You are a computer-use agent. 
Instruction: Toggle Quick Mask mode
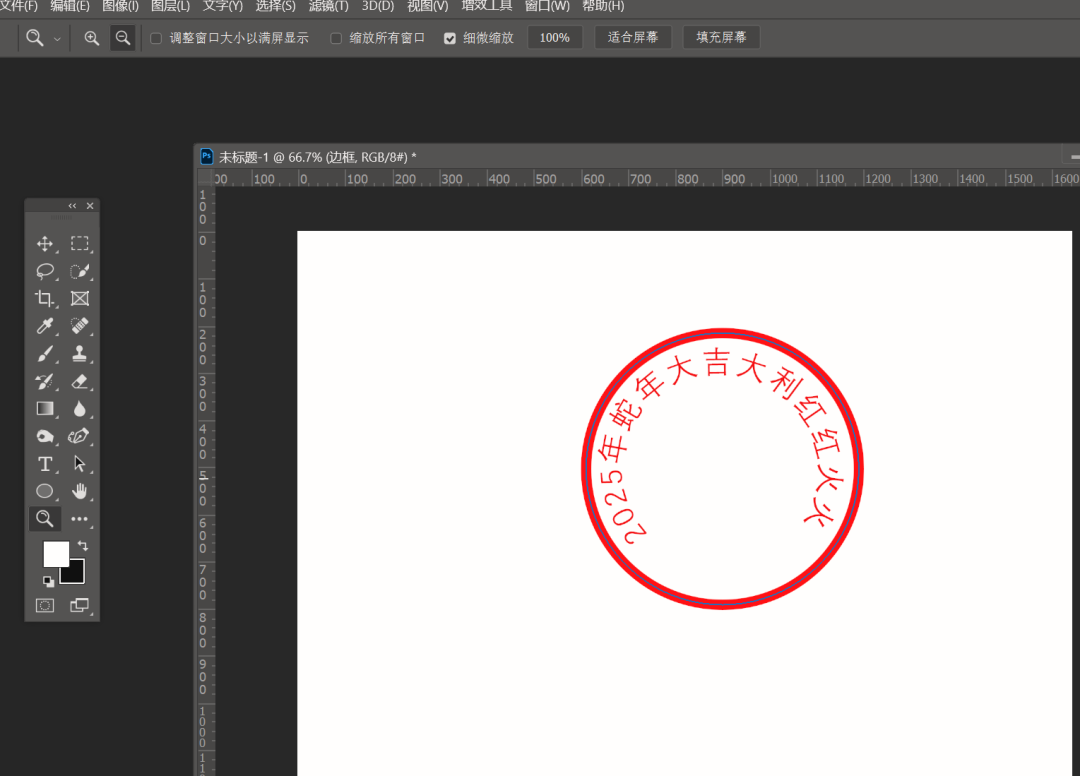45,606
